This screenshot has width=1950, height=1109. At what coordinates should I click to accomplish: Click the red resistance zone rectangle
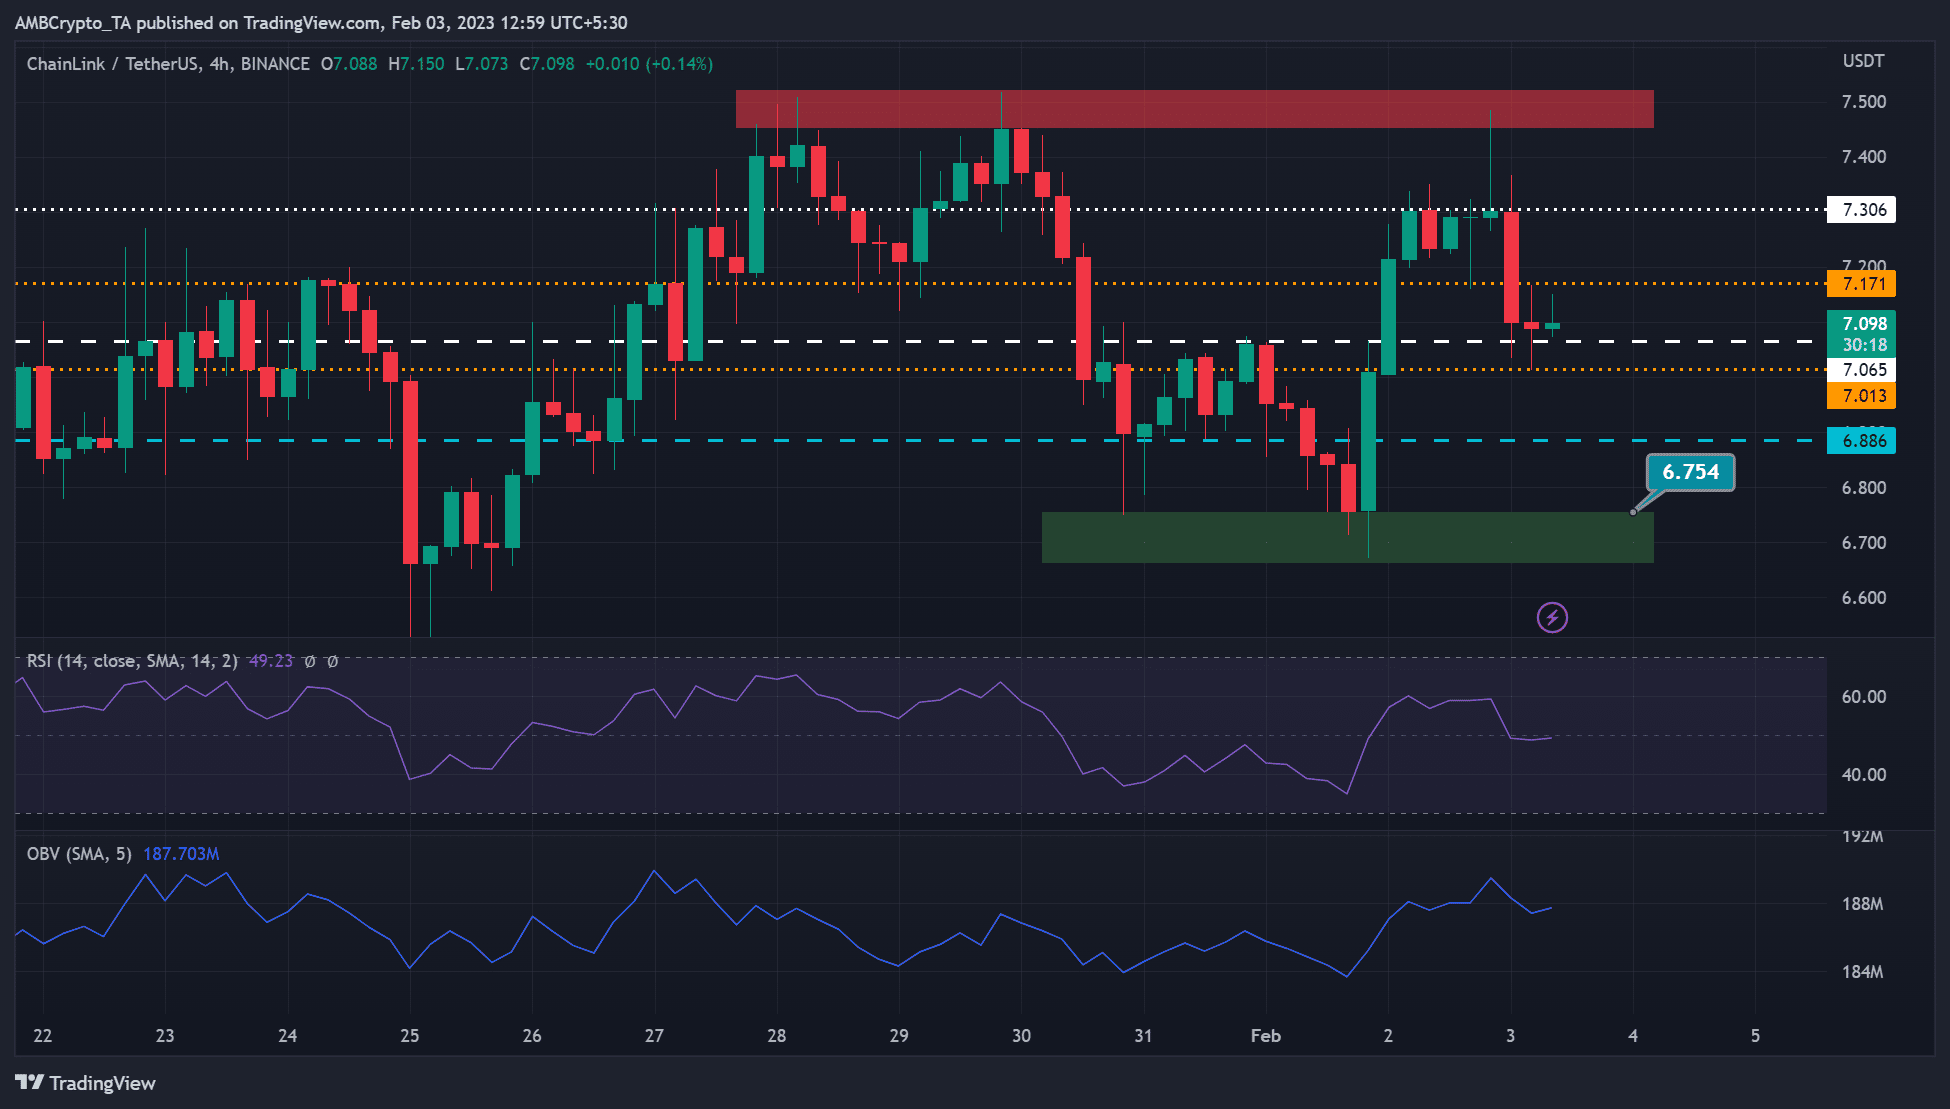tap(1194, 109)
